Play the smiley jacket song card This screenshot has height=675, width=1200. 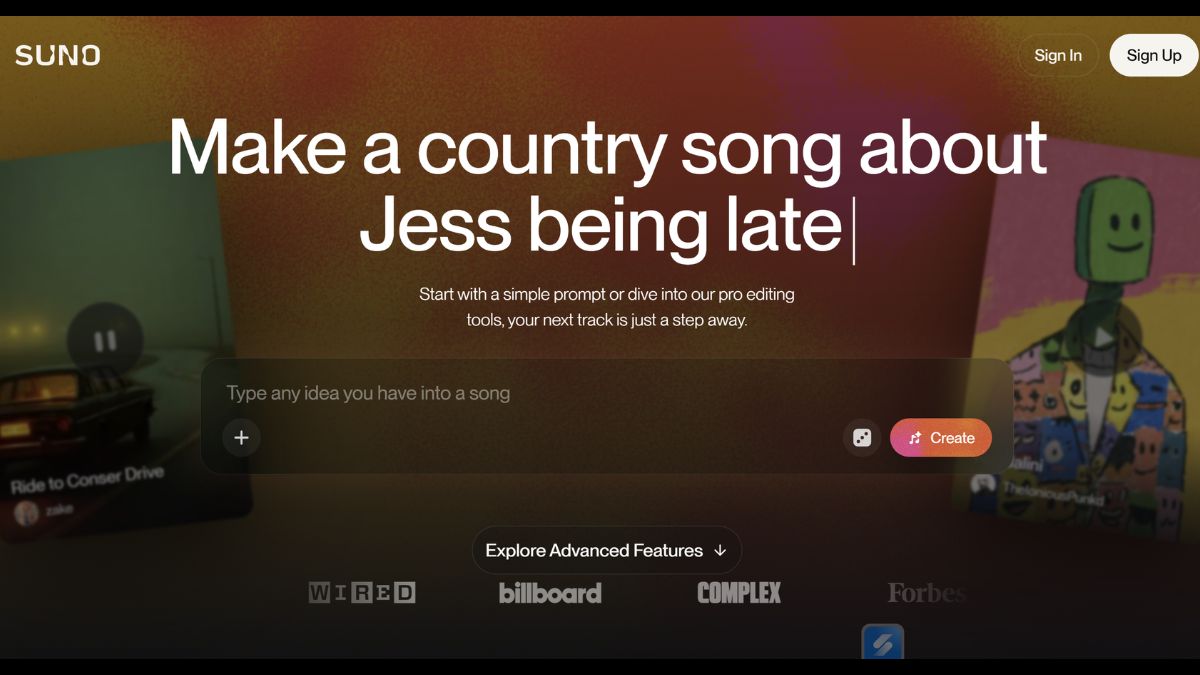(1101, 338)
